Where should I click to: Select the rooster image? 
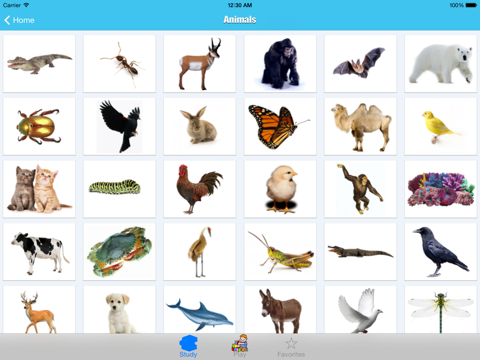click(x=200, y=189)
